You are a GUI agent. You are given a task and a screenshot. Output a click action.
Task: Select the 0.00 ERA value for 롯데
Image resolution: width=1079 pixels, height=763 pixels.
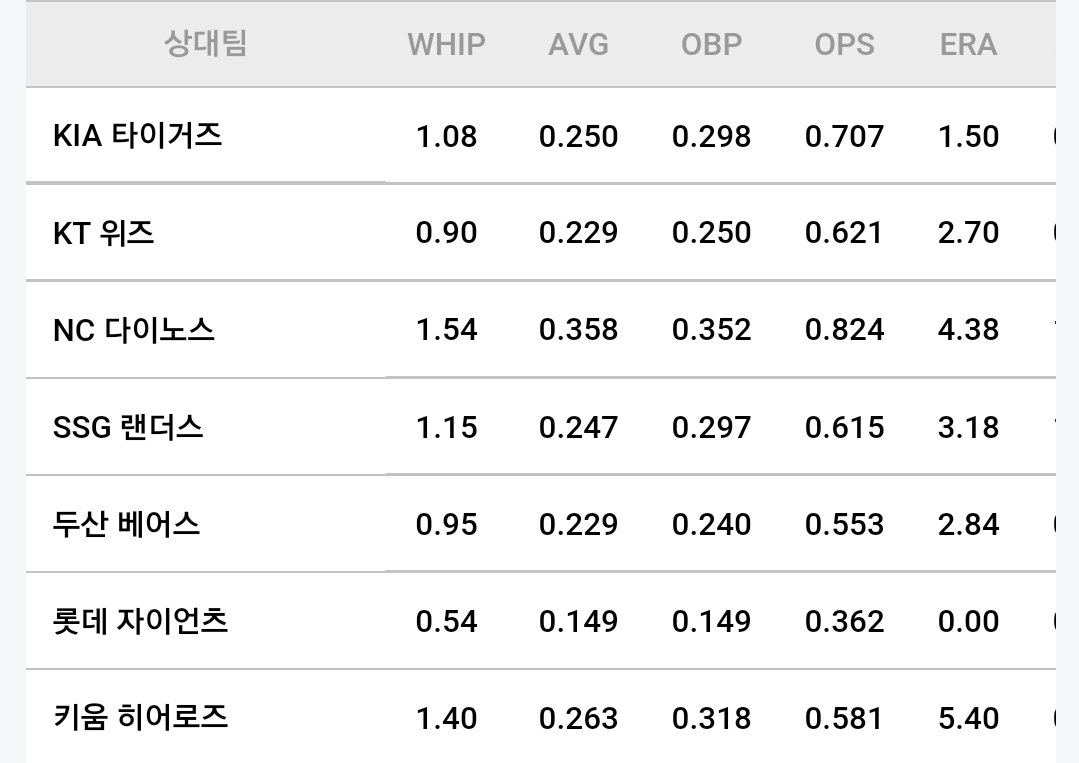[968, 621]
